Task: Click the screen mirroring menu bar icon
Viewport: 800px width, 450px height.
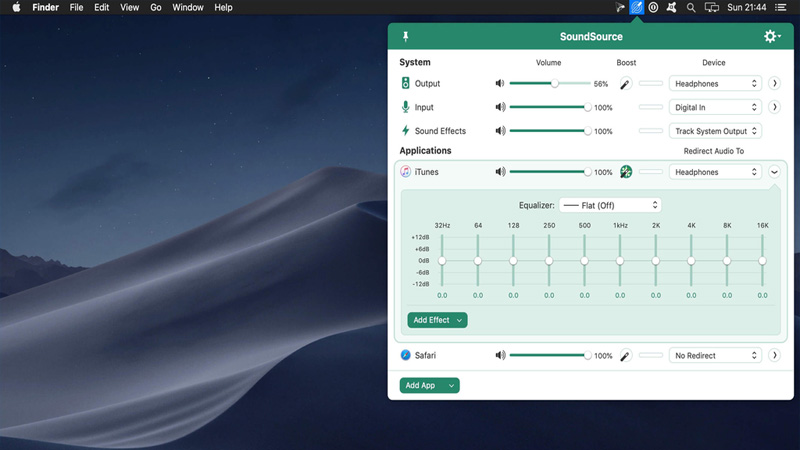Action: [712, 8]
